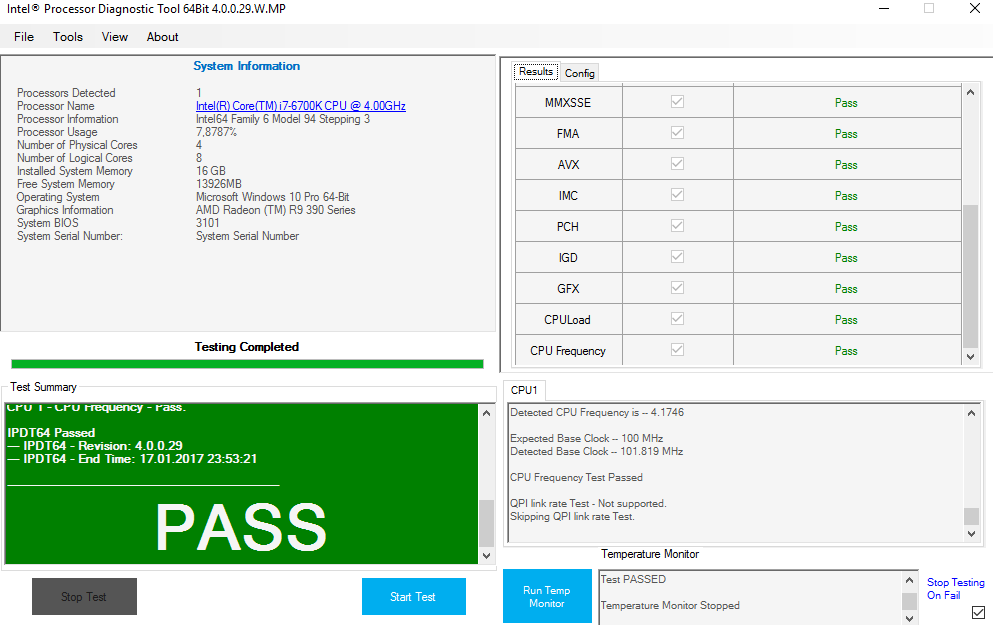Click the Pass result in the MMXSSE row
993x625 pixels.
click(846, 103)
